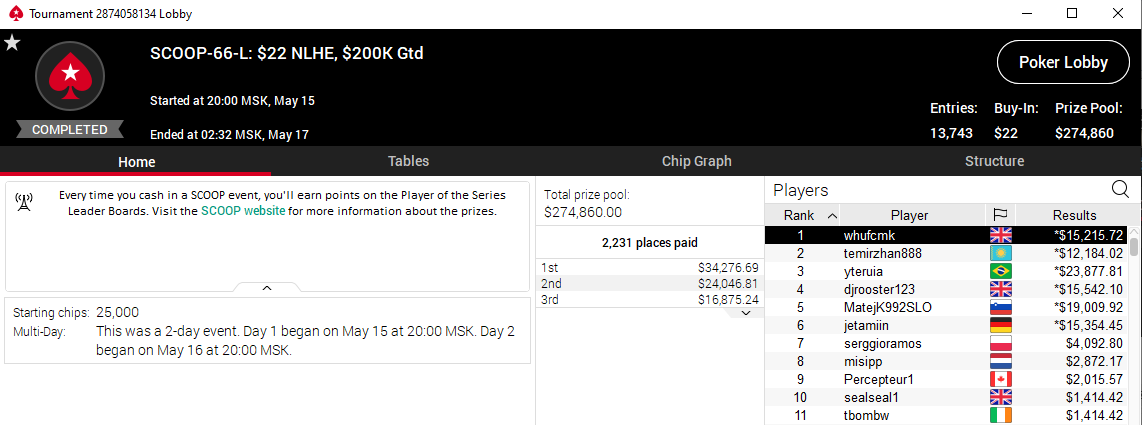Click the PokerStars spade logo

(x=70, y=76)
